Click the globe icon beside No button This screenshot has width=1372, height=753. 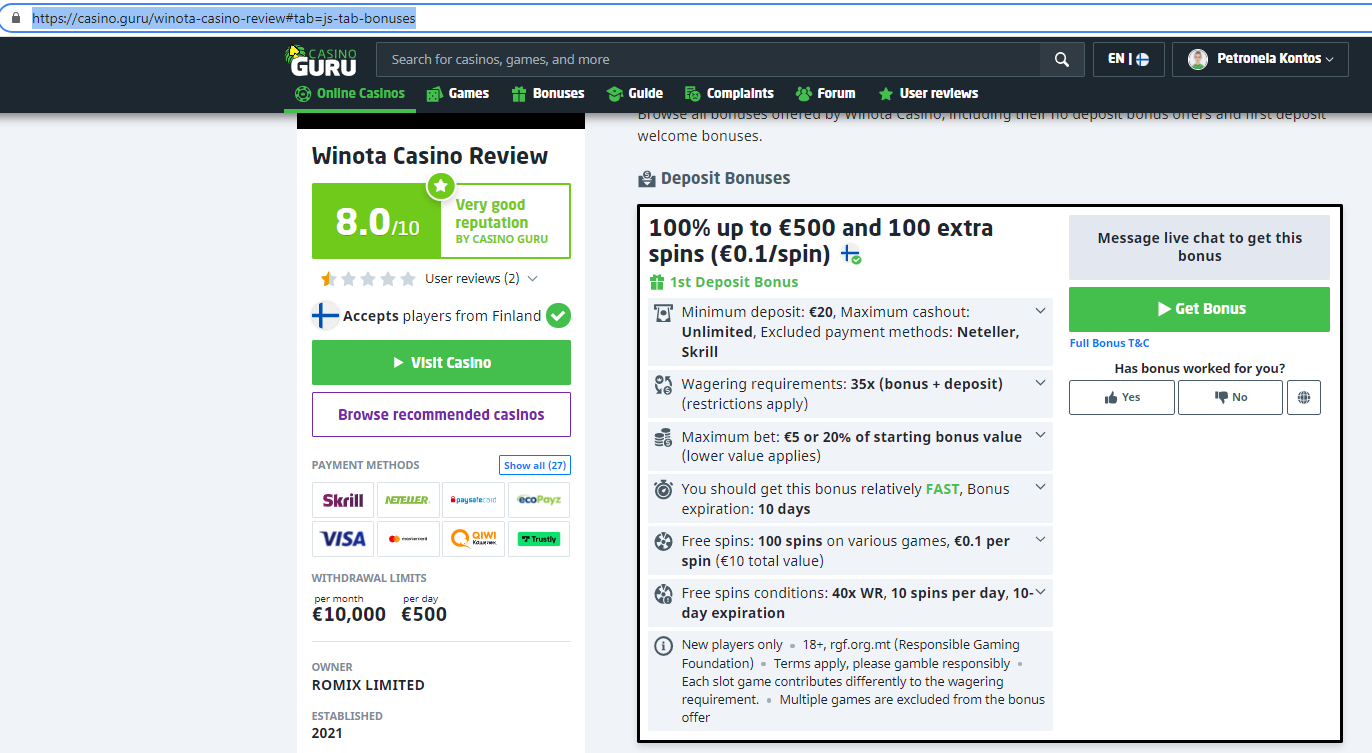(1303, 397)
